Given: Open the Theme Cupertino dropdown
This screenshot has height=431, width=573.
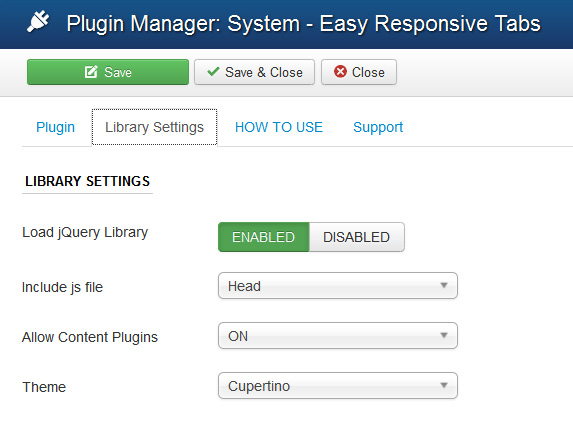Looking at the screenshot, I should 338,385.
